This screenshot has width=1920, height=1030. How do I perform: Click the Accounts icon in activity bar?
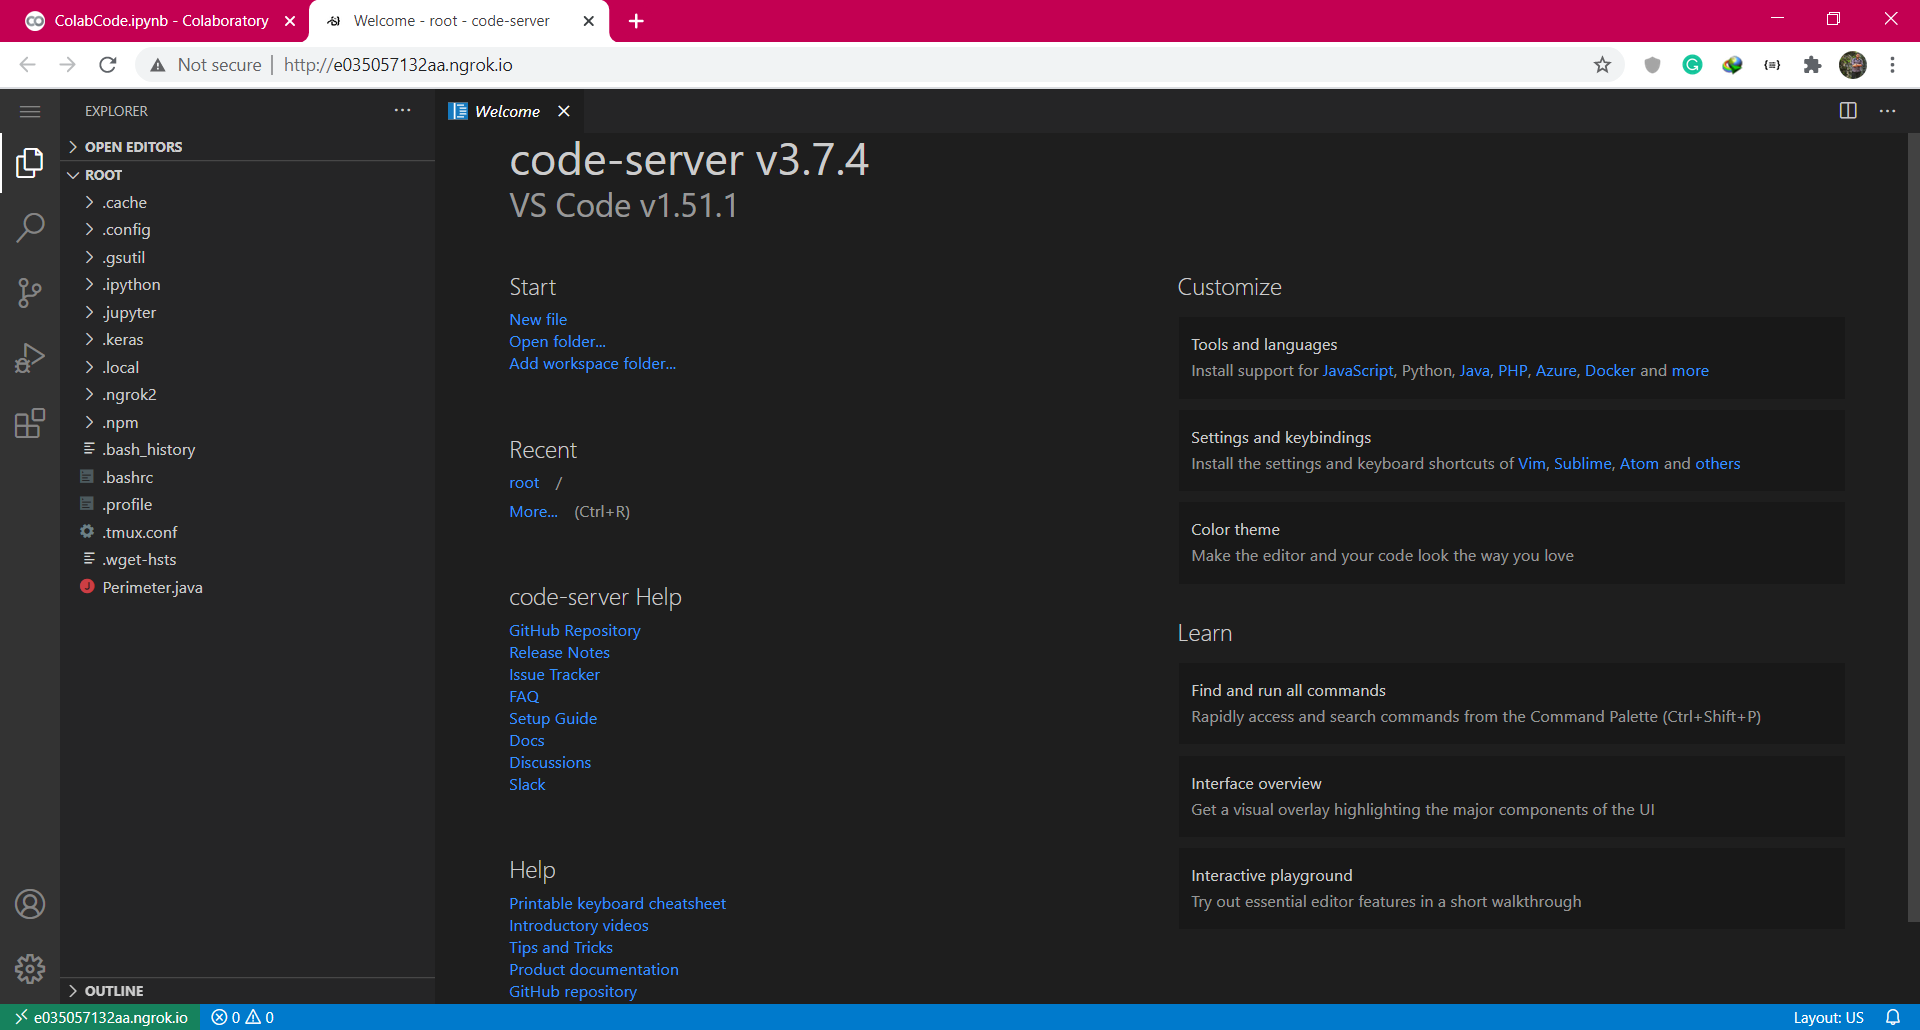tap(30, 904)
